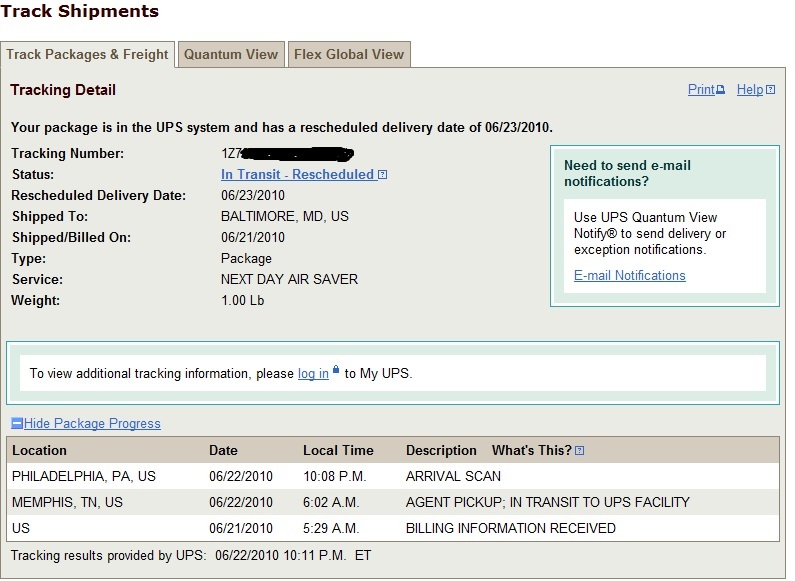Click the What's This? column header
795x581 pixels.
tap(531, 450)
